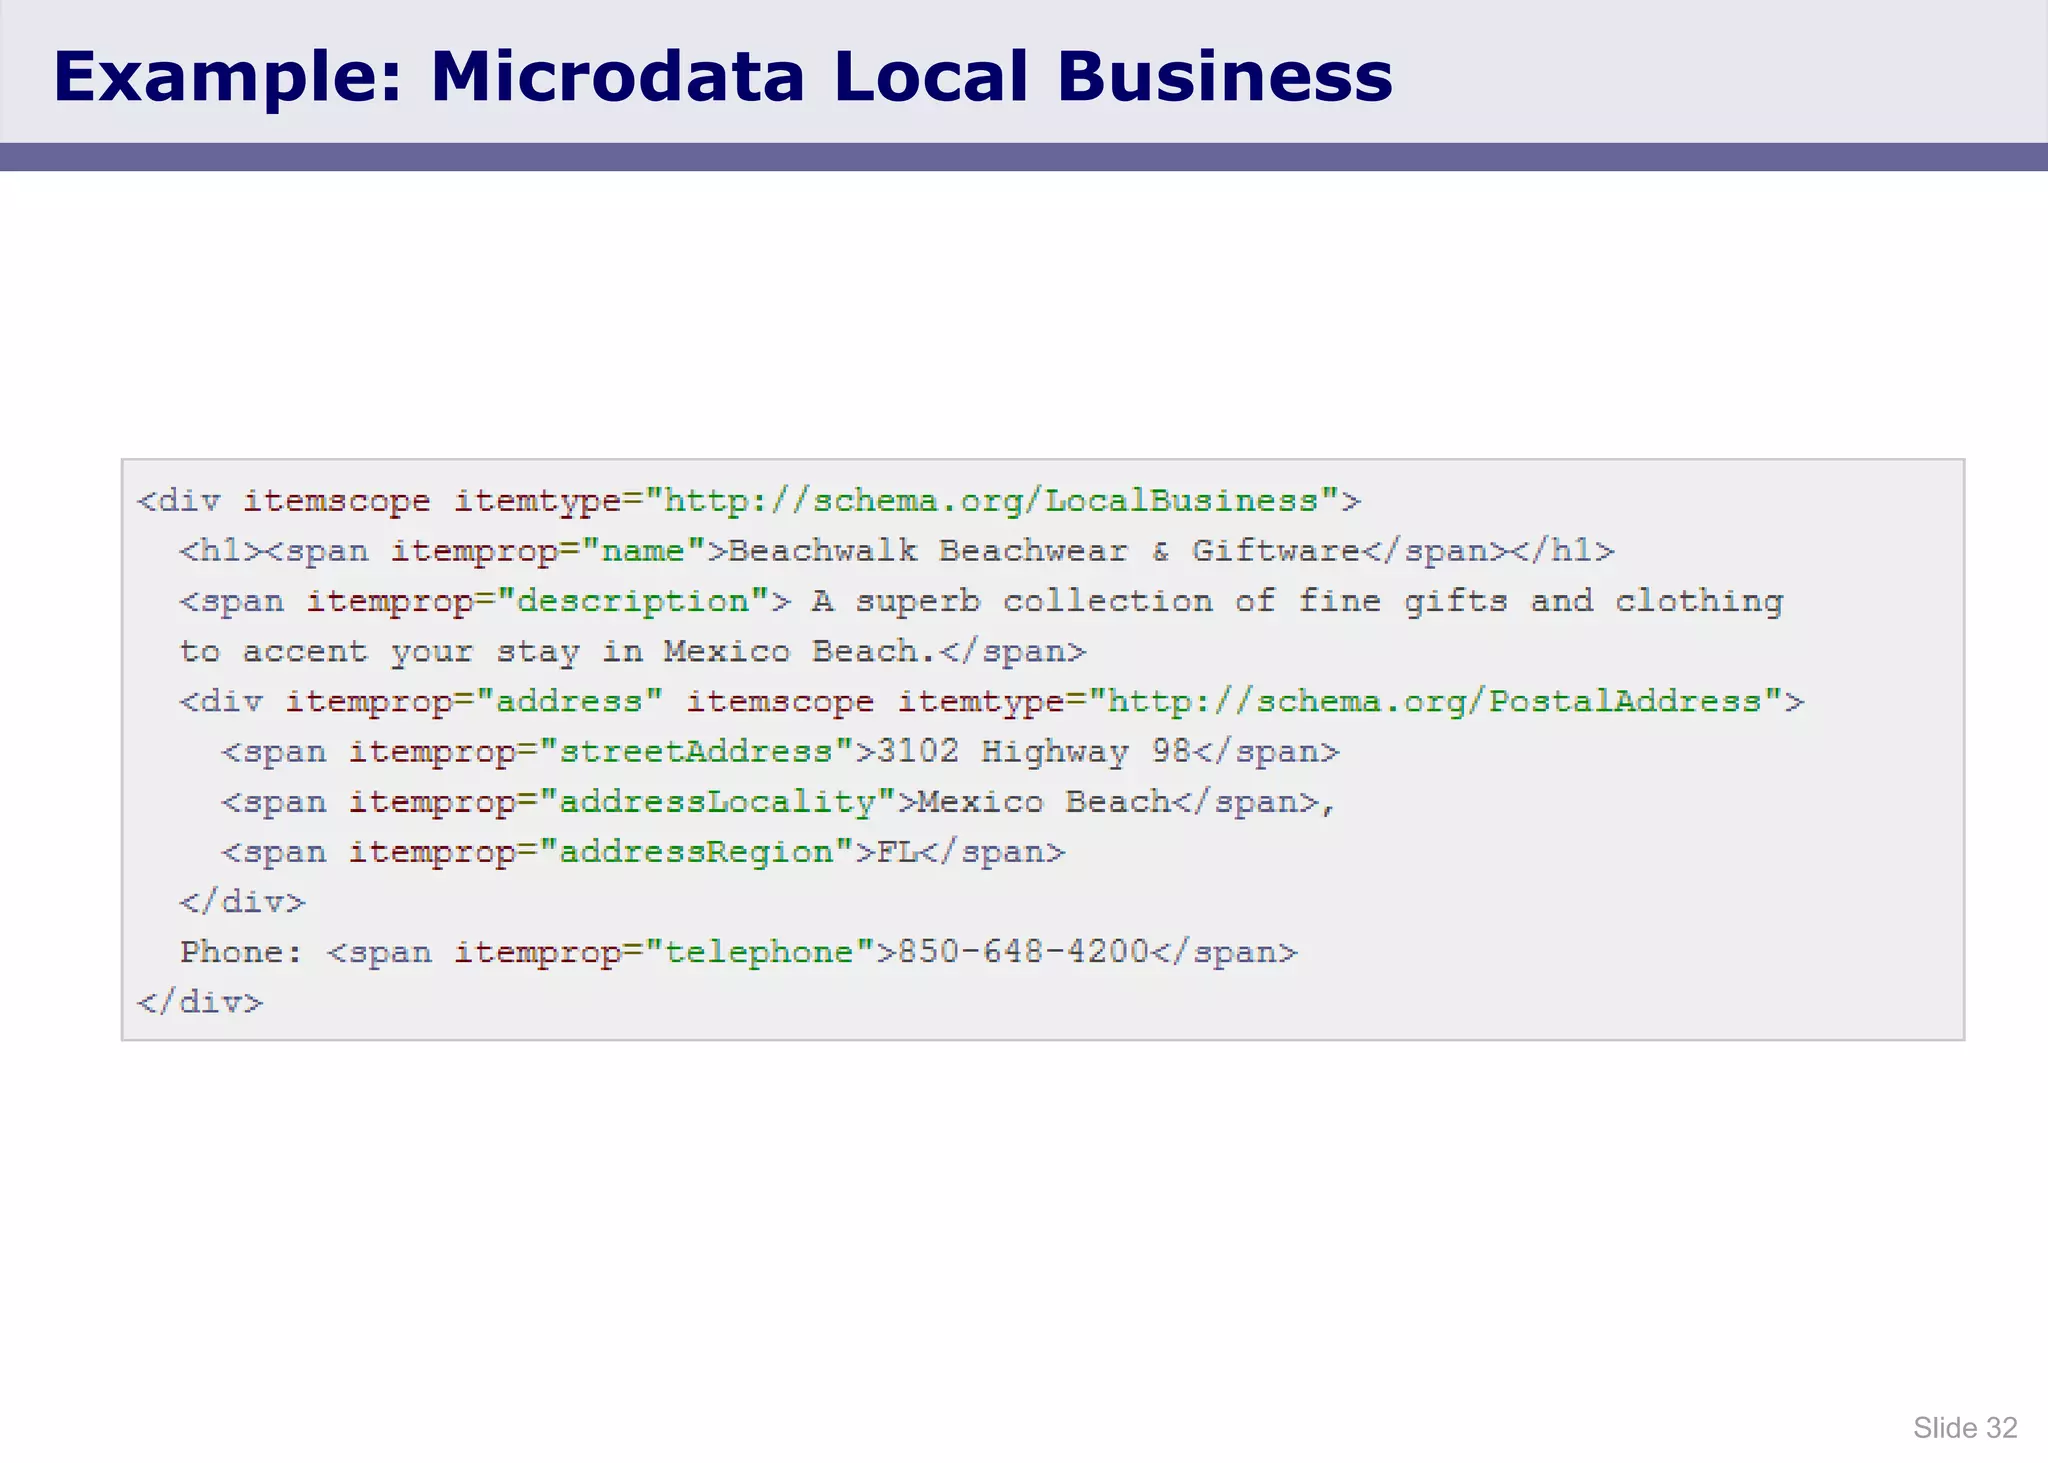Click the "telephone" itemprop value

tap(760, 951)
